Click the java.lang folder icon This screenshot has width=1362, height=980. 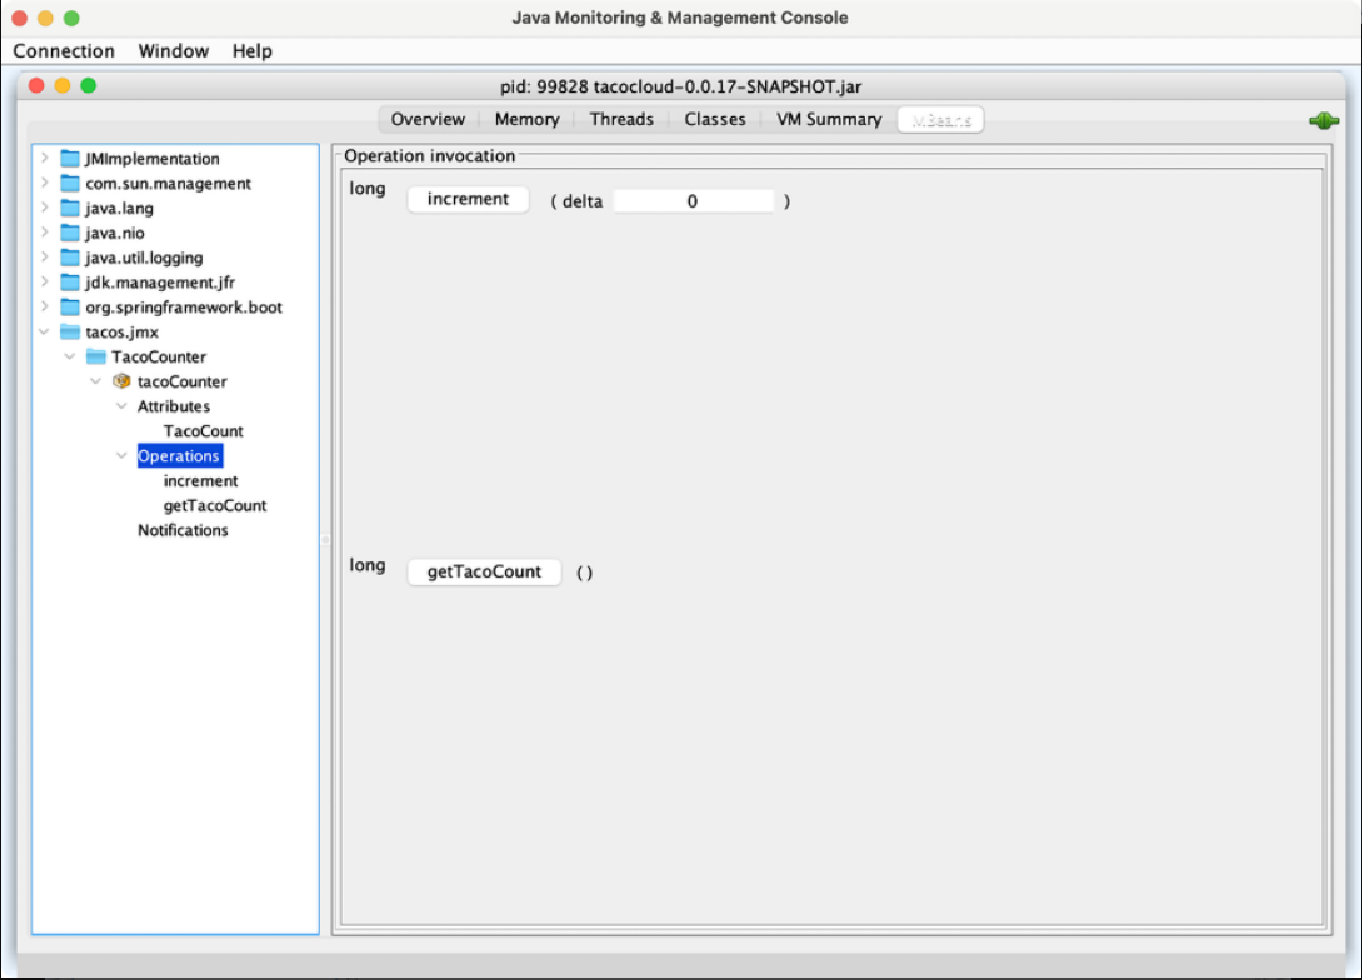69,208
